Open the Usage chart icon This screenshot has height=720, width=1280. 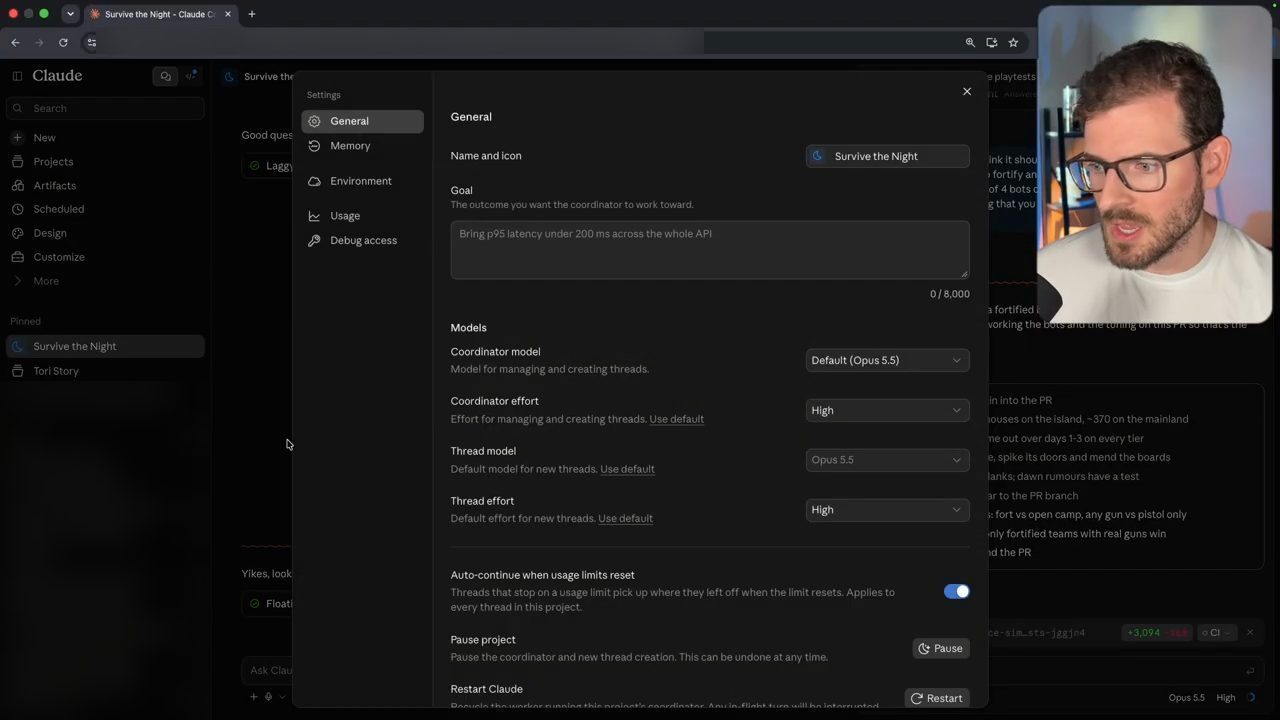pyautogui.click(x=314, y=216)
